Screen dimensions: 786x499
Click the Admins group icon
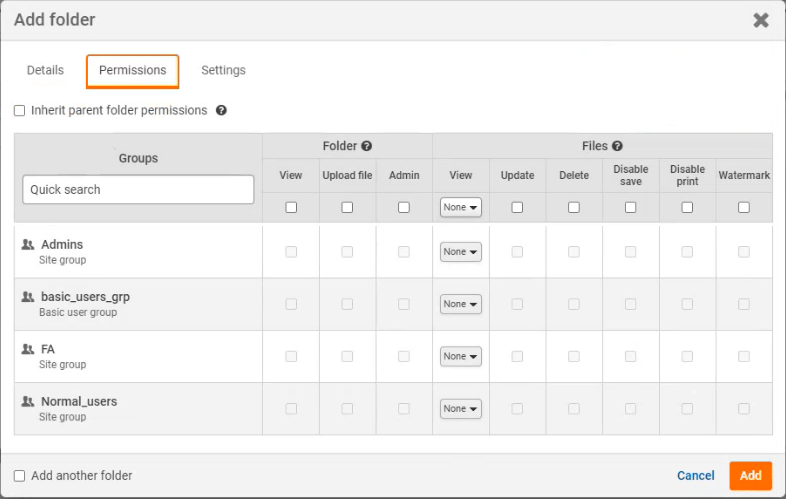point(28,245)
